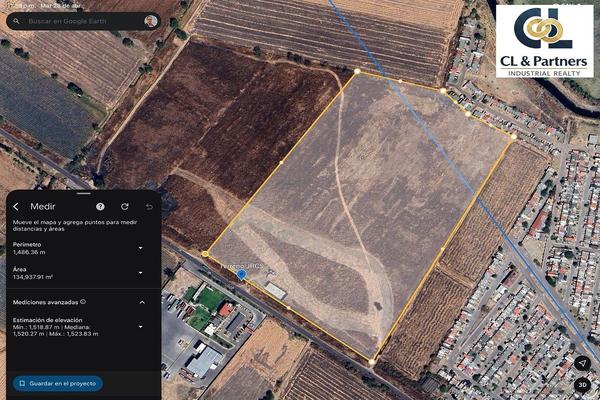Click the magnifier search icon
This screenshot has height=400, width=600.
[x=16, y=21]
